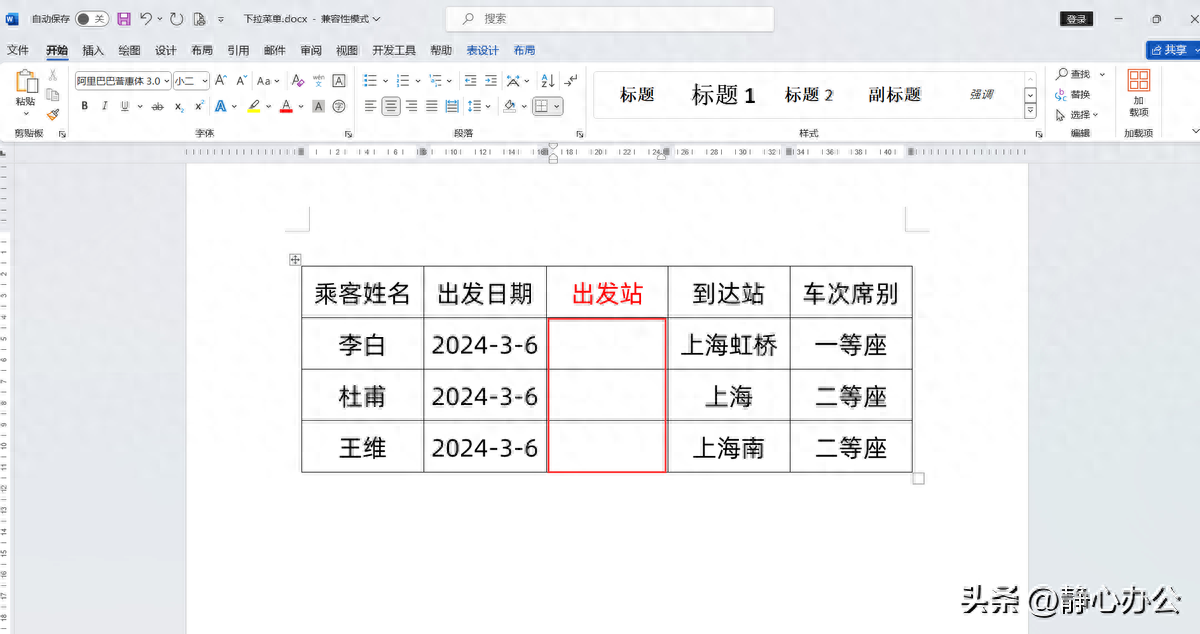Open the font size dropdown
The image size is (1200, 634).
[x=204, y=81]
